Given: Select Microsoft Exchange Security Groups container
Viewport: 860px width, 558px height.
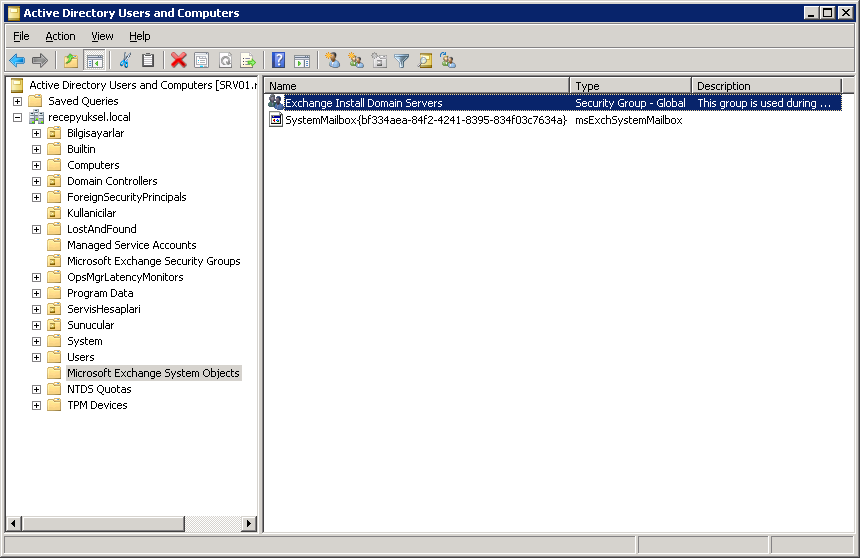Looking at the screenshot, I should 154,261.
